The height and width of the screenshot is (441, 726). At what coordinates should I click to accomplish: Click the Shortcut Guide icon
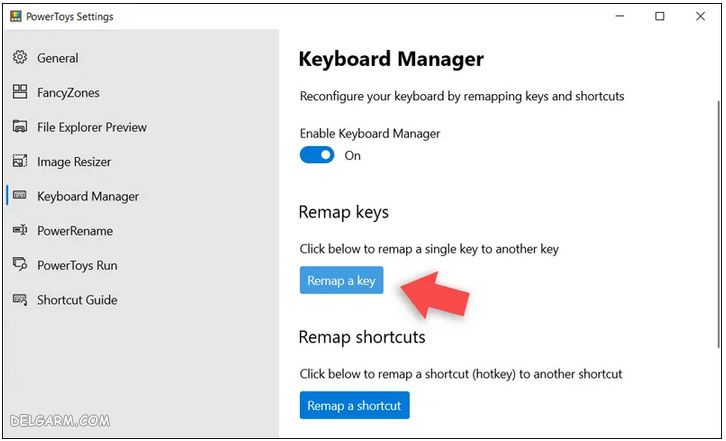(x=19, y=300)
